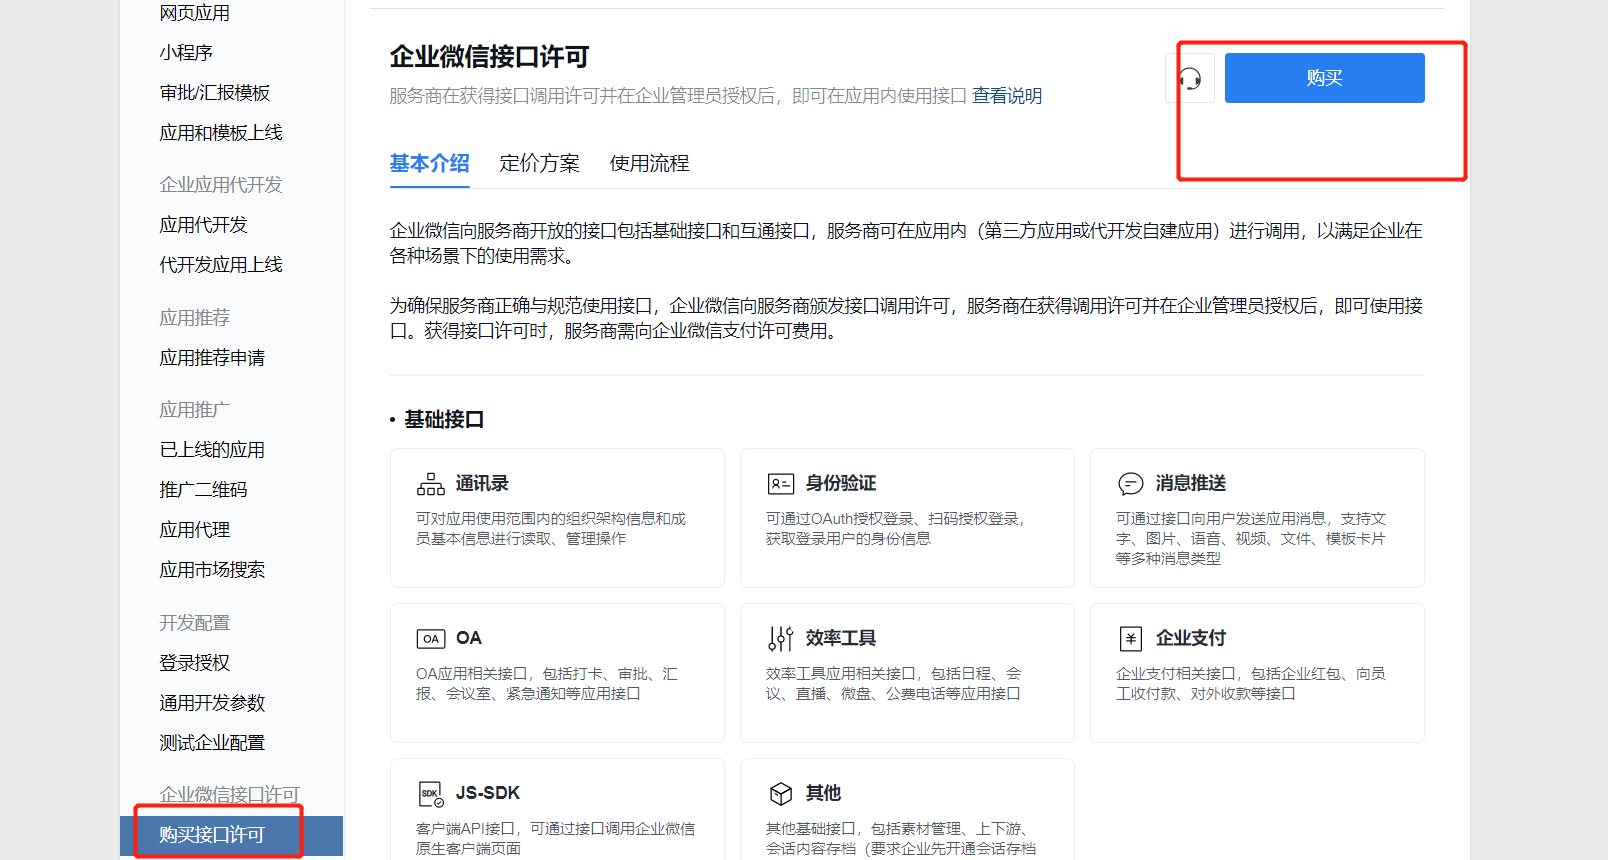Click the 通讯录 org chart icon
The width and height of the screenshot is (1608, 860).
tap(431, 484)
